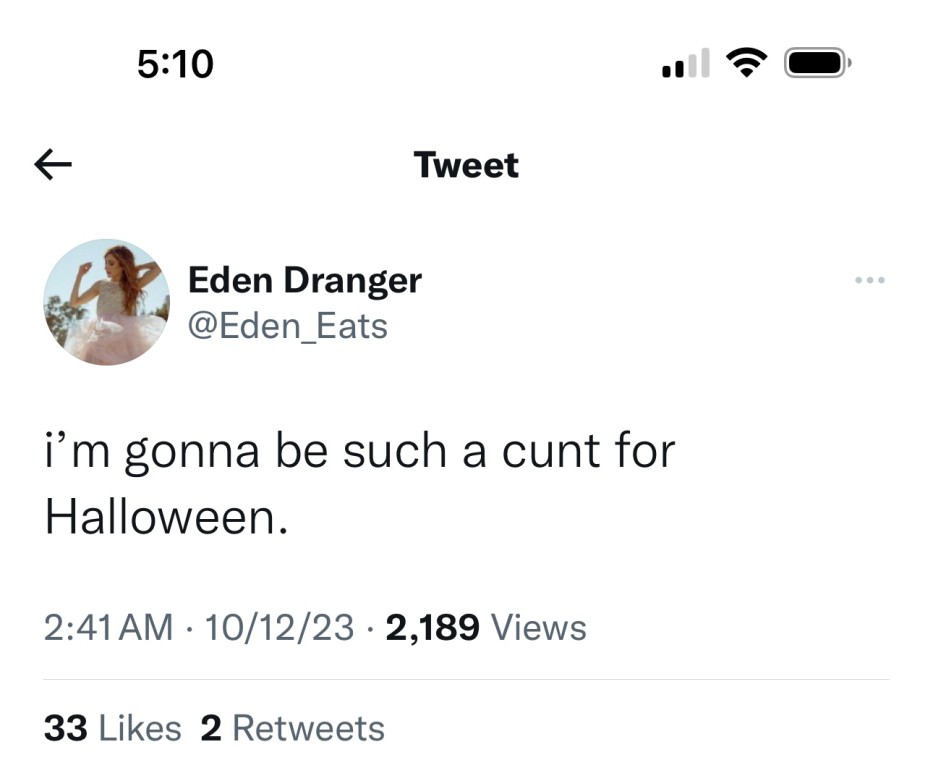Tap the cellular signal strength icon
The height and width of the screenshot is (768, 933).
pos(685,65)
